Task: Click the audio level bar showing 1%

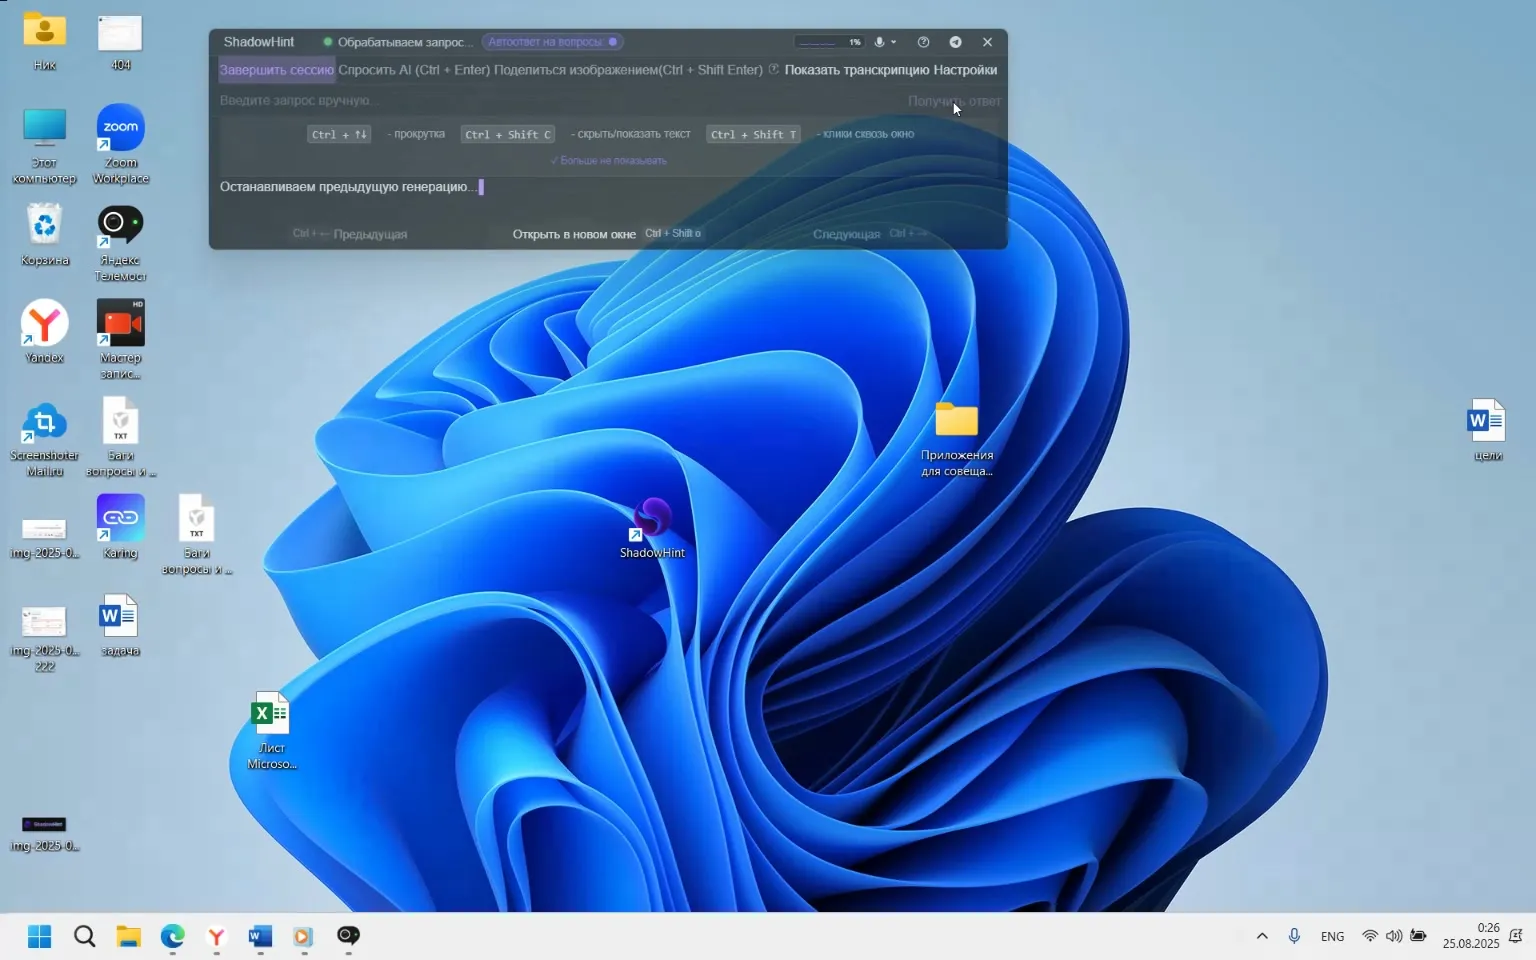Action: click(826, 42)
